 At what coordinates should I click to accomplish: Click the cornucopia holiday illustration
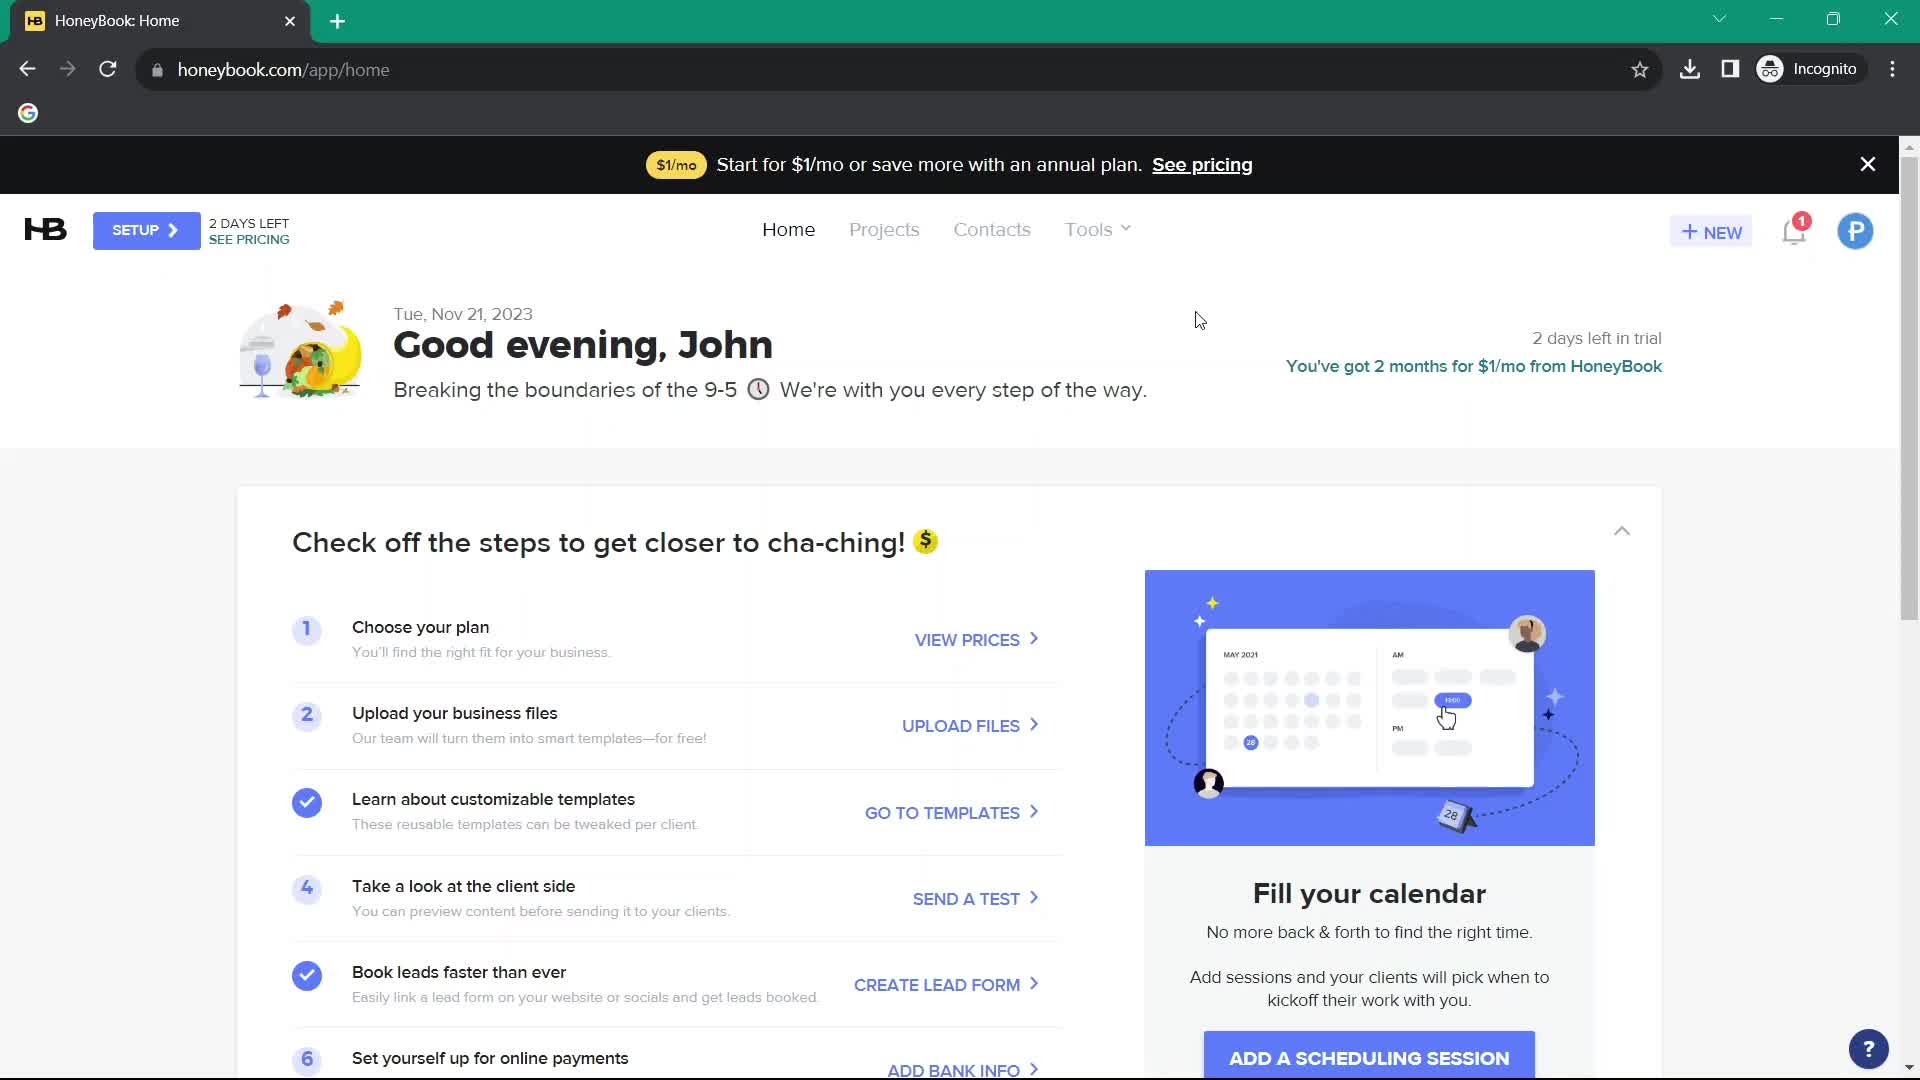(301, 349)
